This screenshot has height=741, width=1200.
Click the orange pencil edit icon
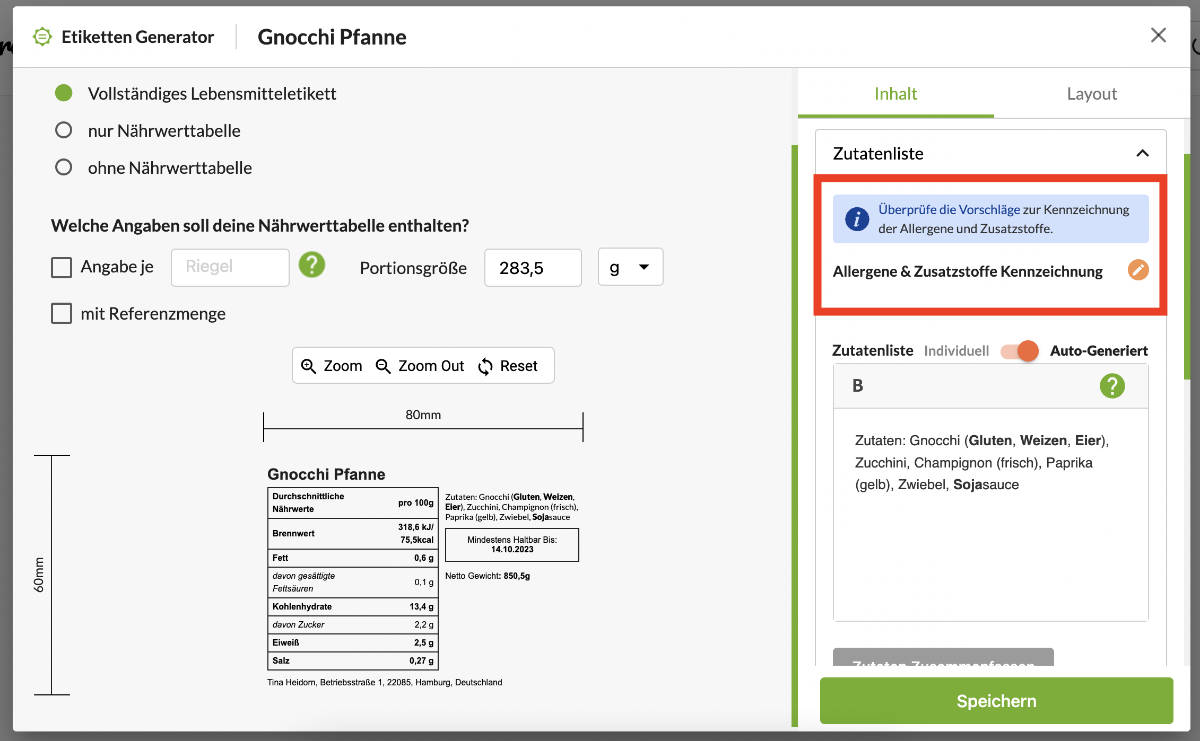[x=1138, y=270]
